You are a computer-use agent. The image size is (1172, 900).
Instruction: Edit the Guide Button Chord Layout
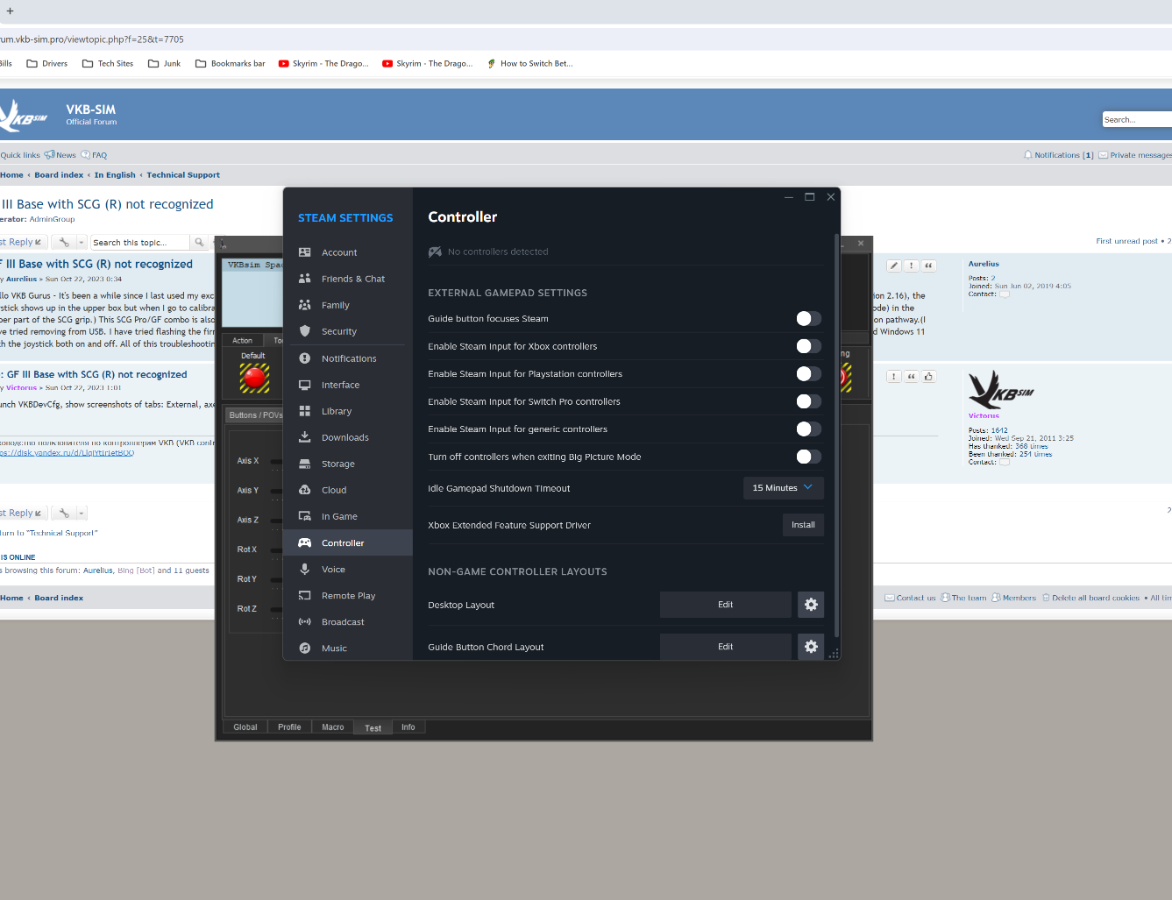(x=725, y=647)
